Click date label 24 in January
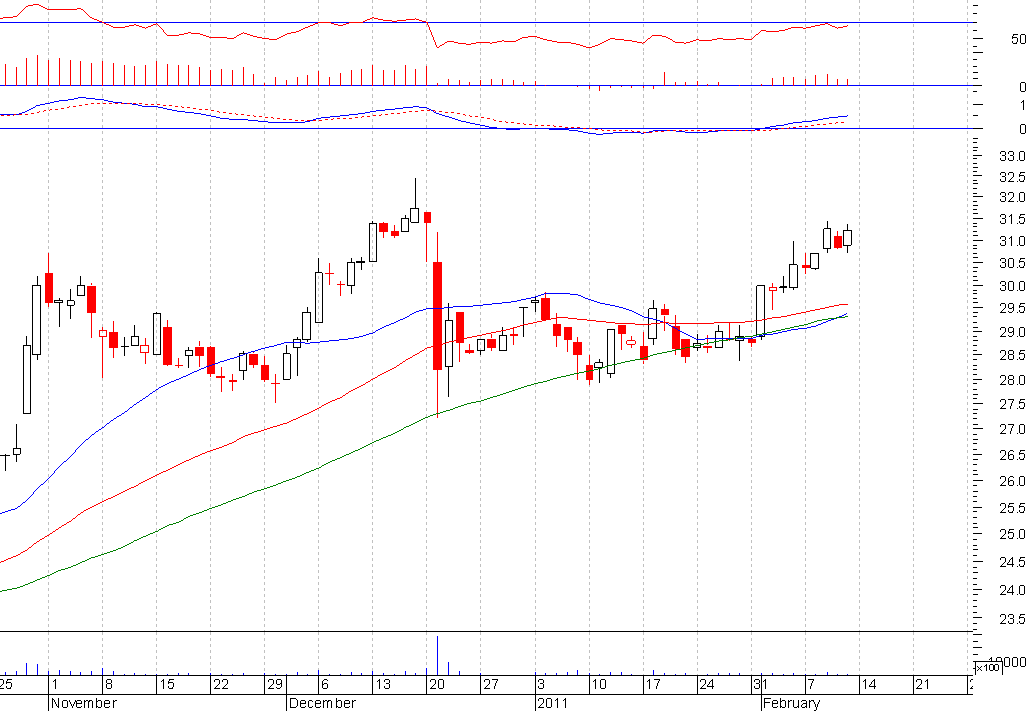 [x=706, y=684]
